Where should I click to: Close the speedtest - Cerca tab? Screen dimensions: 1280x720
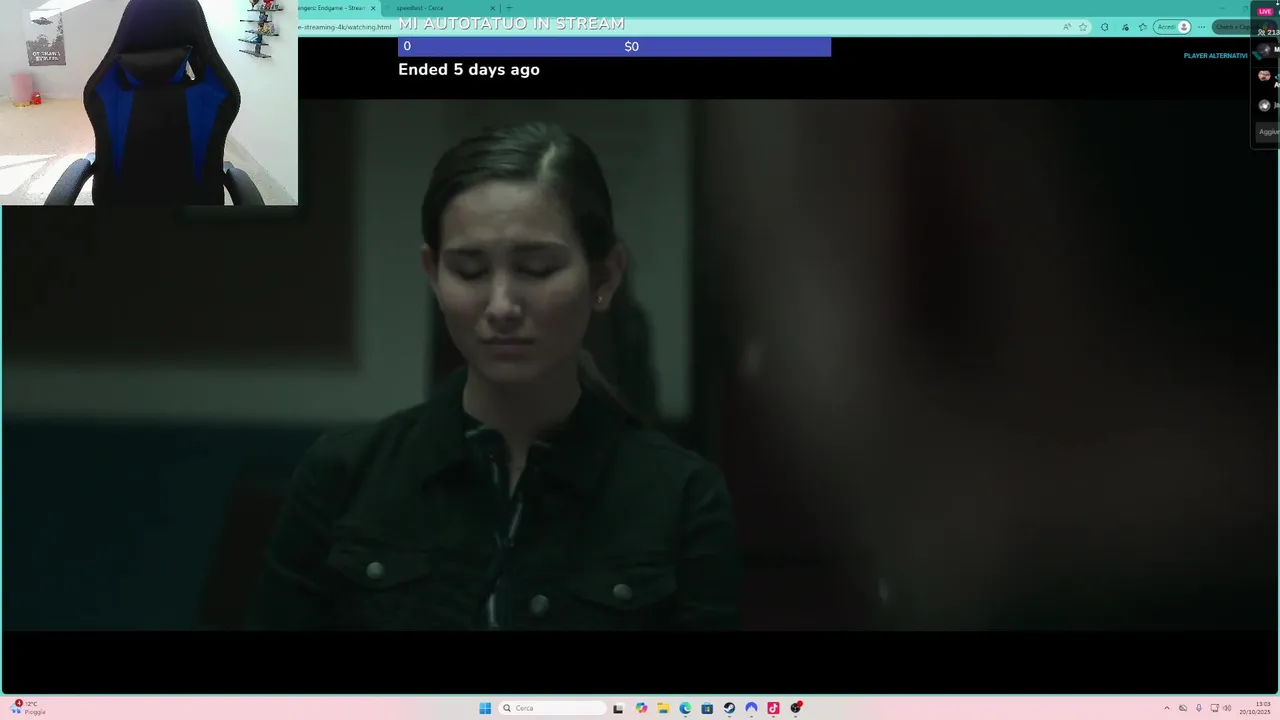[492, 8]
